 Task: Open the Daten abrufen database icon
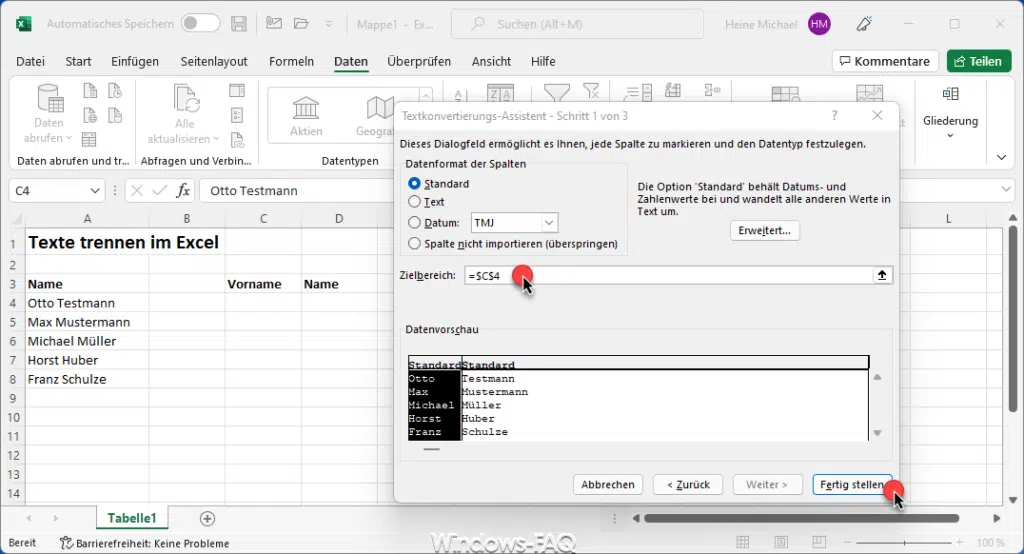point(50,99)
